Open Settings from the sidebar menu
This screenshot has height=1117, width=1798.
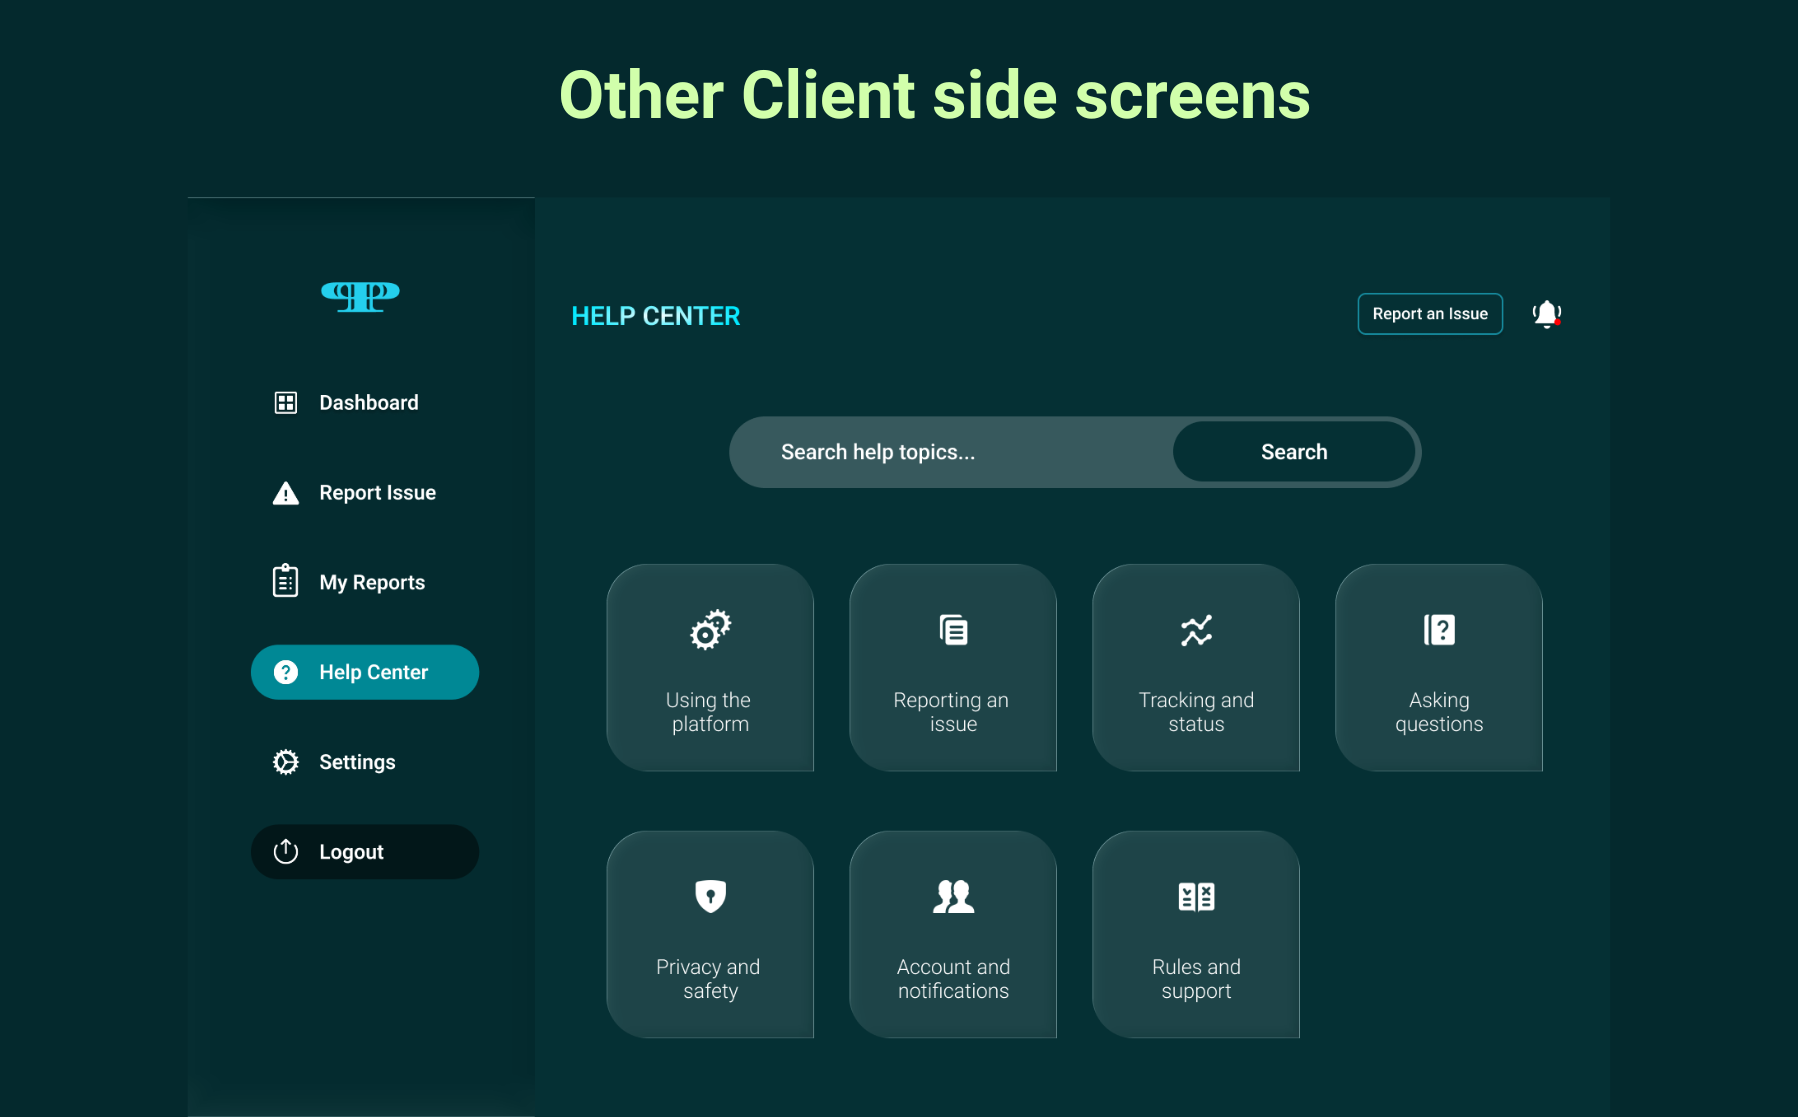[356, 762]
